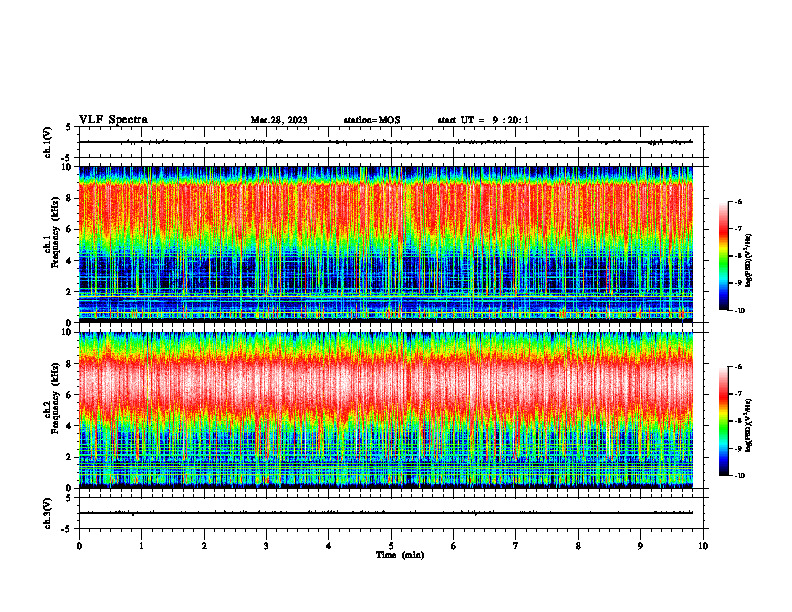Image resolution: width=792 pixels, height=612 pixels.
Task: Click the "-6" tick on ch.1 color bar
Action: (x=738, y=201)
